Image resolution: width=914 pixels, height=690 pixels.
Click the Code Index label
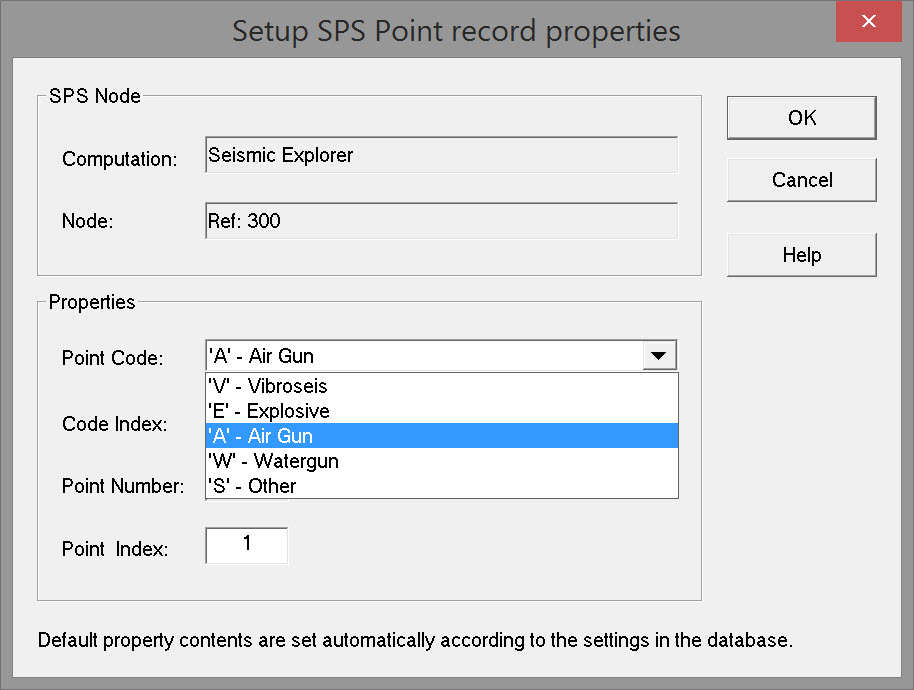click(114, 424)
